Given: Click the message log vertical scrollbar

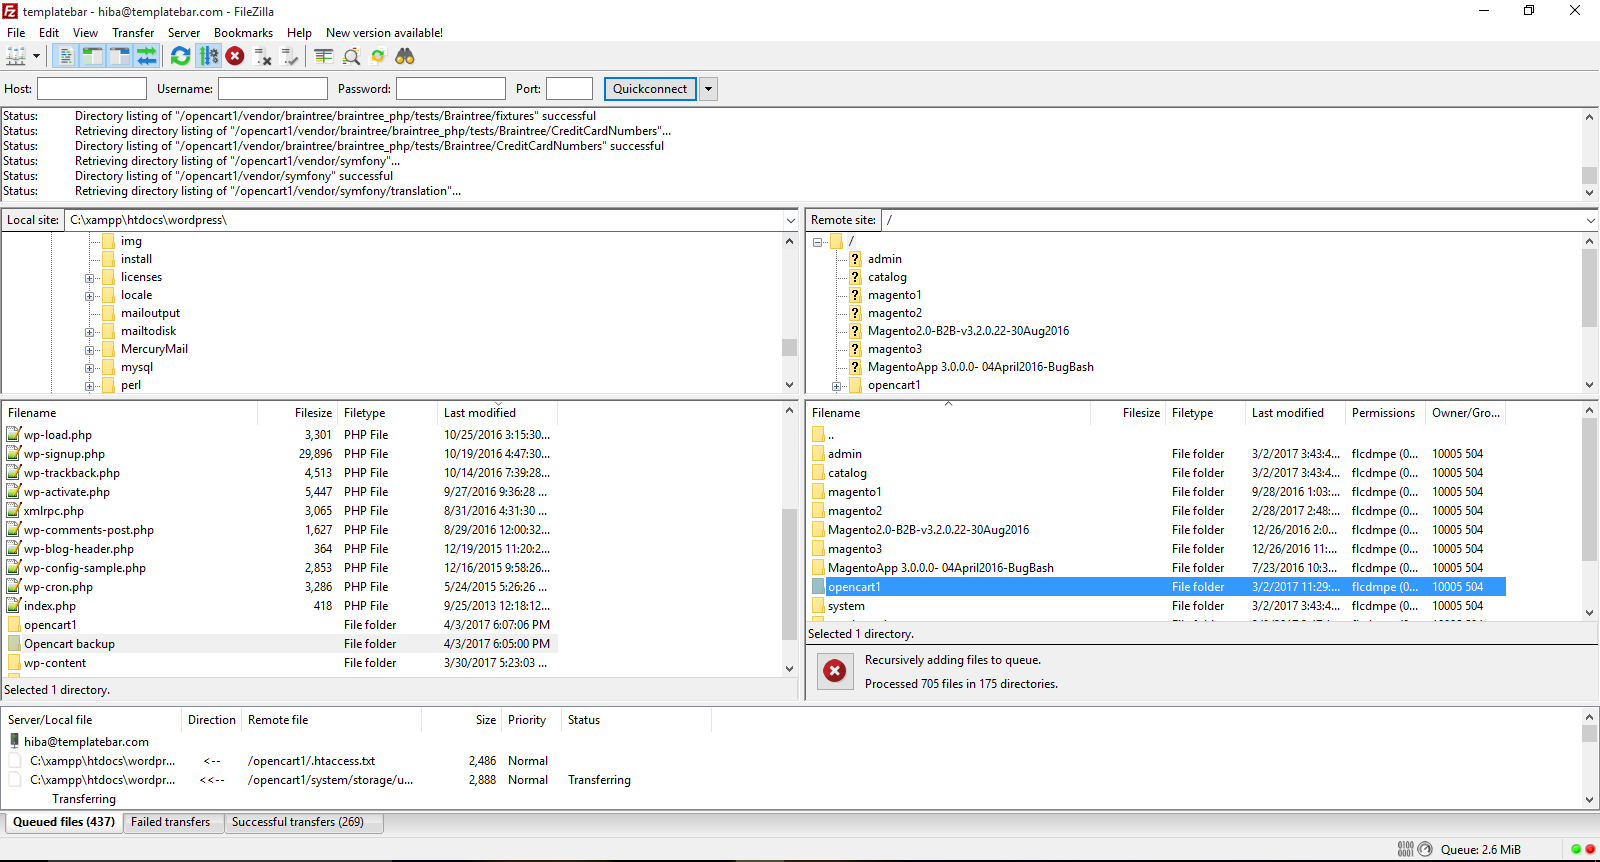Looking at the screenshot, I should pyautogui.click(x=1589, y=154).
